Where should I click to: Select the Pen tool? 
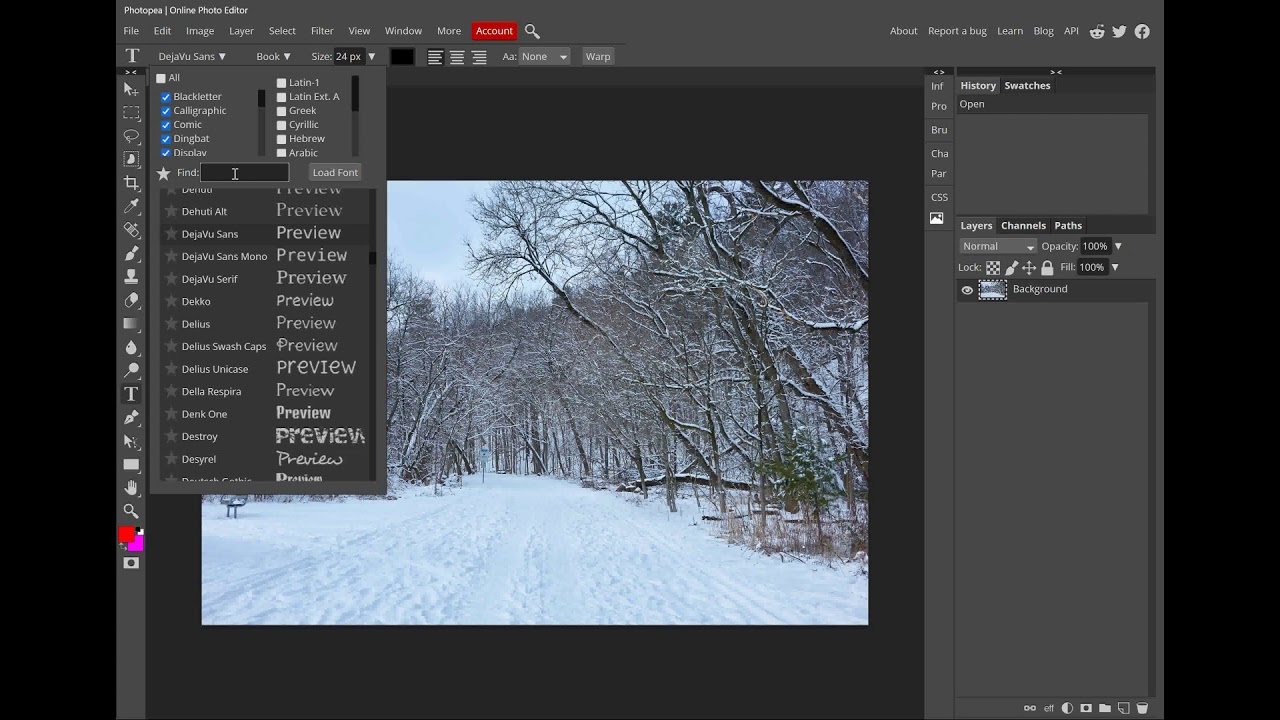coord(131,418)
